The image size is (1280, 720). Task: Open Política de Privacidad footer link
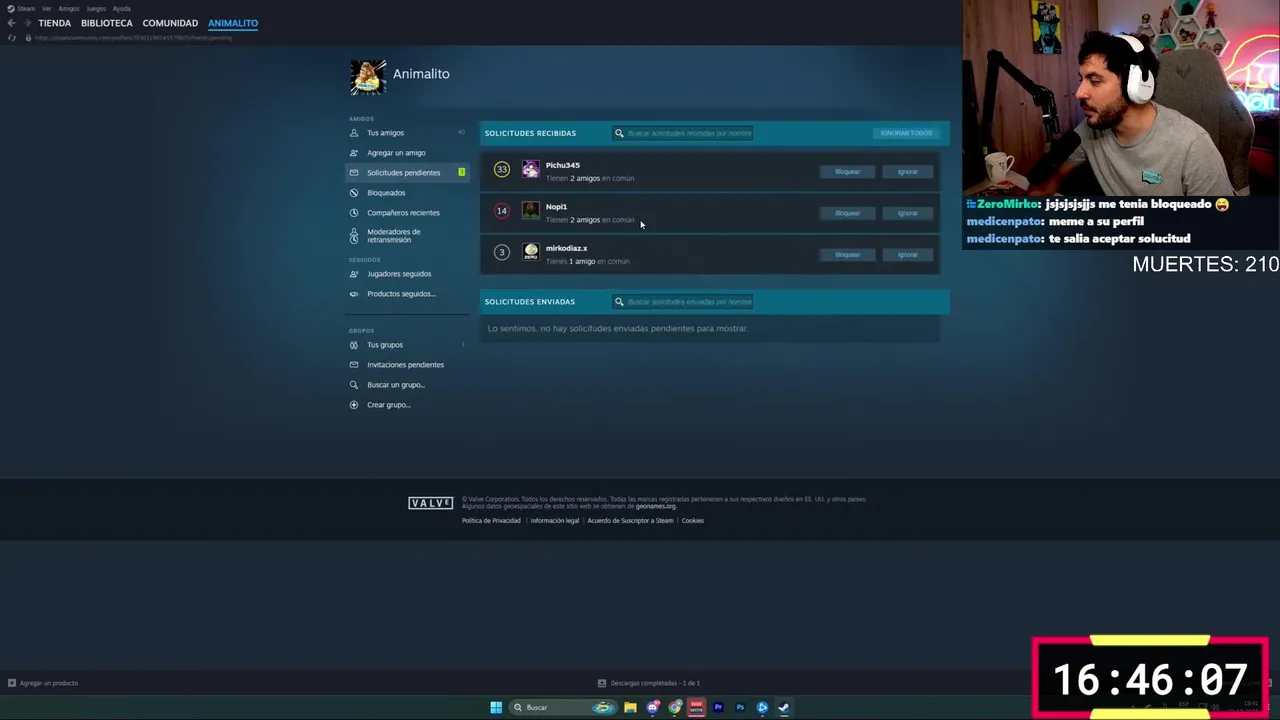coord(491,521)
